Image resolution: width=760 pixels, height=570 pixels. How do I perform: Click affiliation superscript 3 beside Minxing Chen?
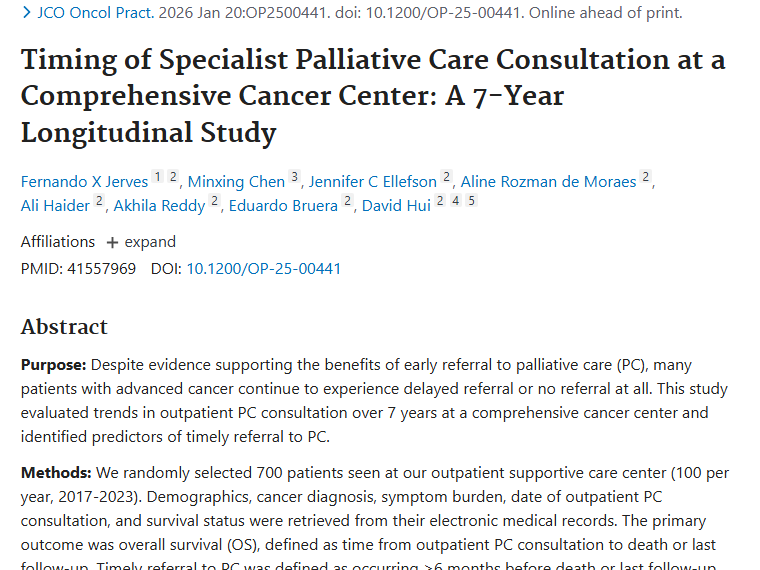pyautogui.click(x=294, y=177)
